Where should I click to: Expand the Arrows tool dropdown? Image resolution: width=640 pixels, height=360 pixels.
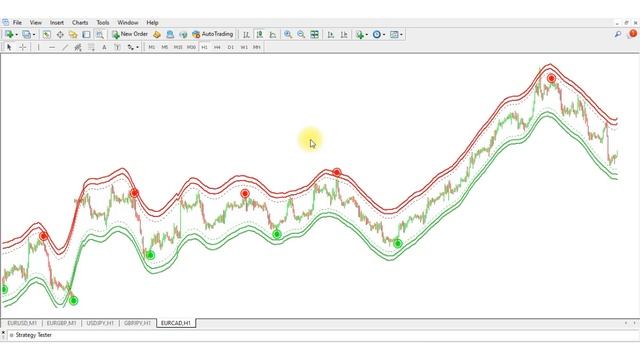[138, 47]
